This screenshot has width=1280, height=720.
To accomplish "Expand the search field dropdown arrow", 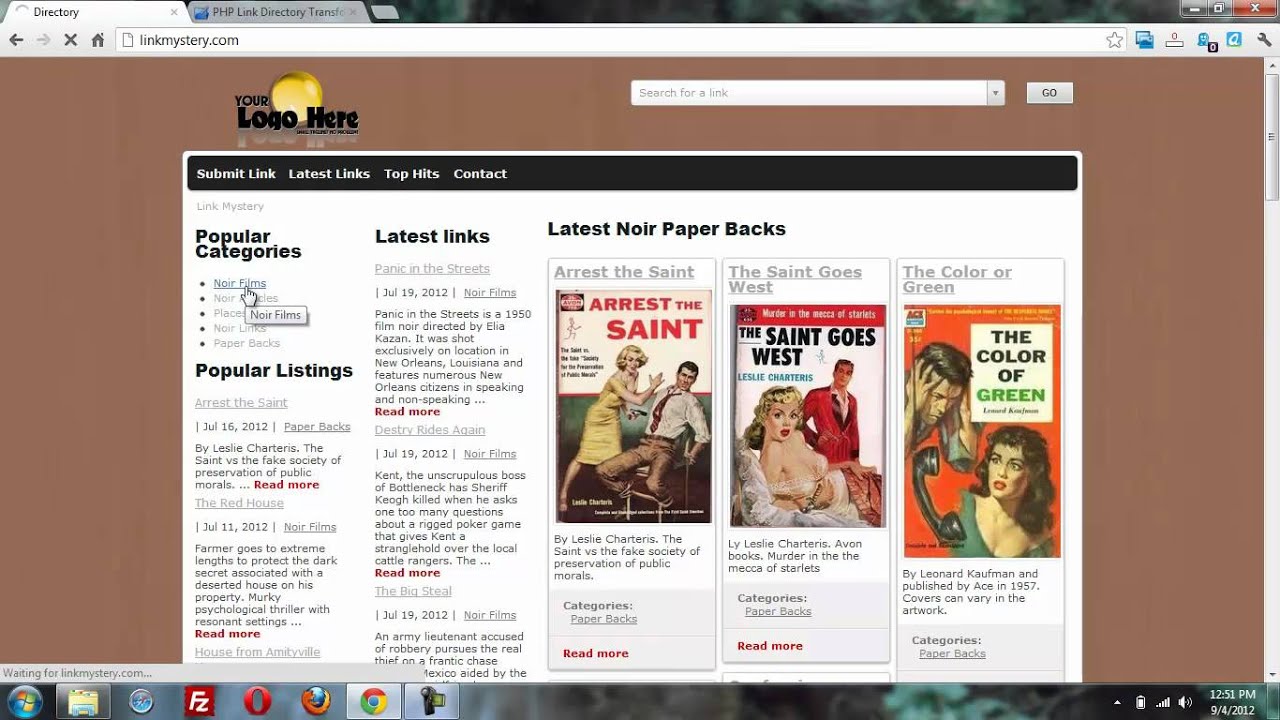I will click(995, 93).
